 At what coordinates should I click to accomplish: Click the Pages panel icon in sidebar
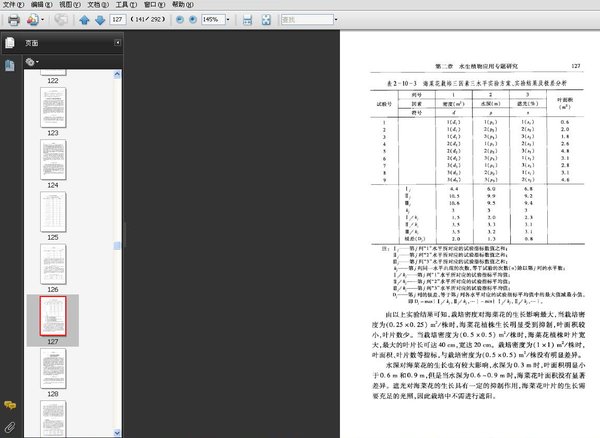(10, 43)
